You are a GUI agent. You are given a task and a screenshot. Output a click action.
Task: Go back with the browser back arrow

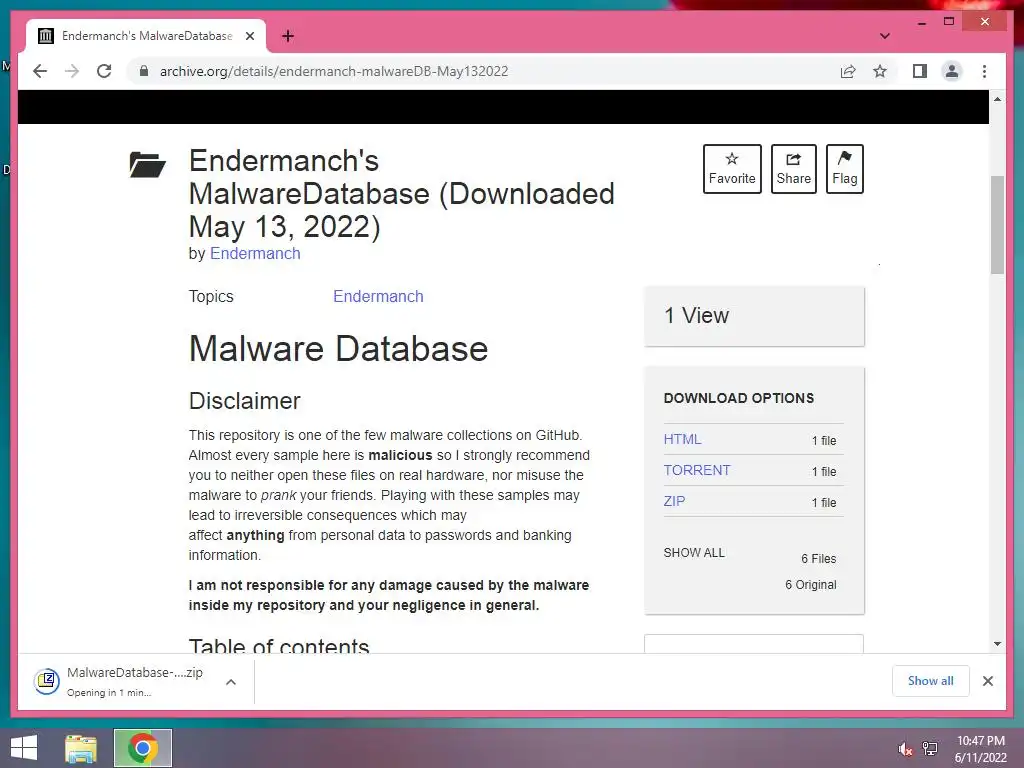click(x=40, y=71)
